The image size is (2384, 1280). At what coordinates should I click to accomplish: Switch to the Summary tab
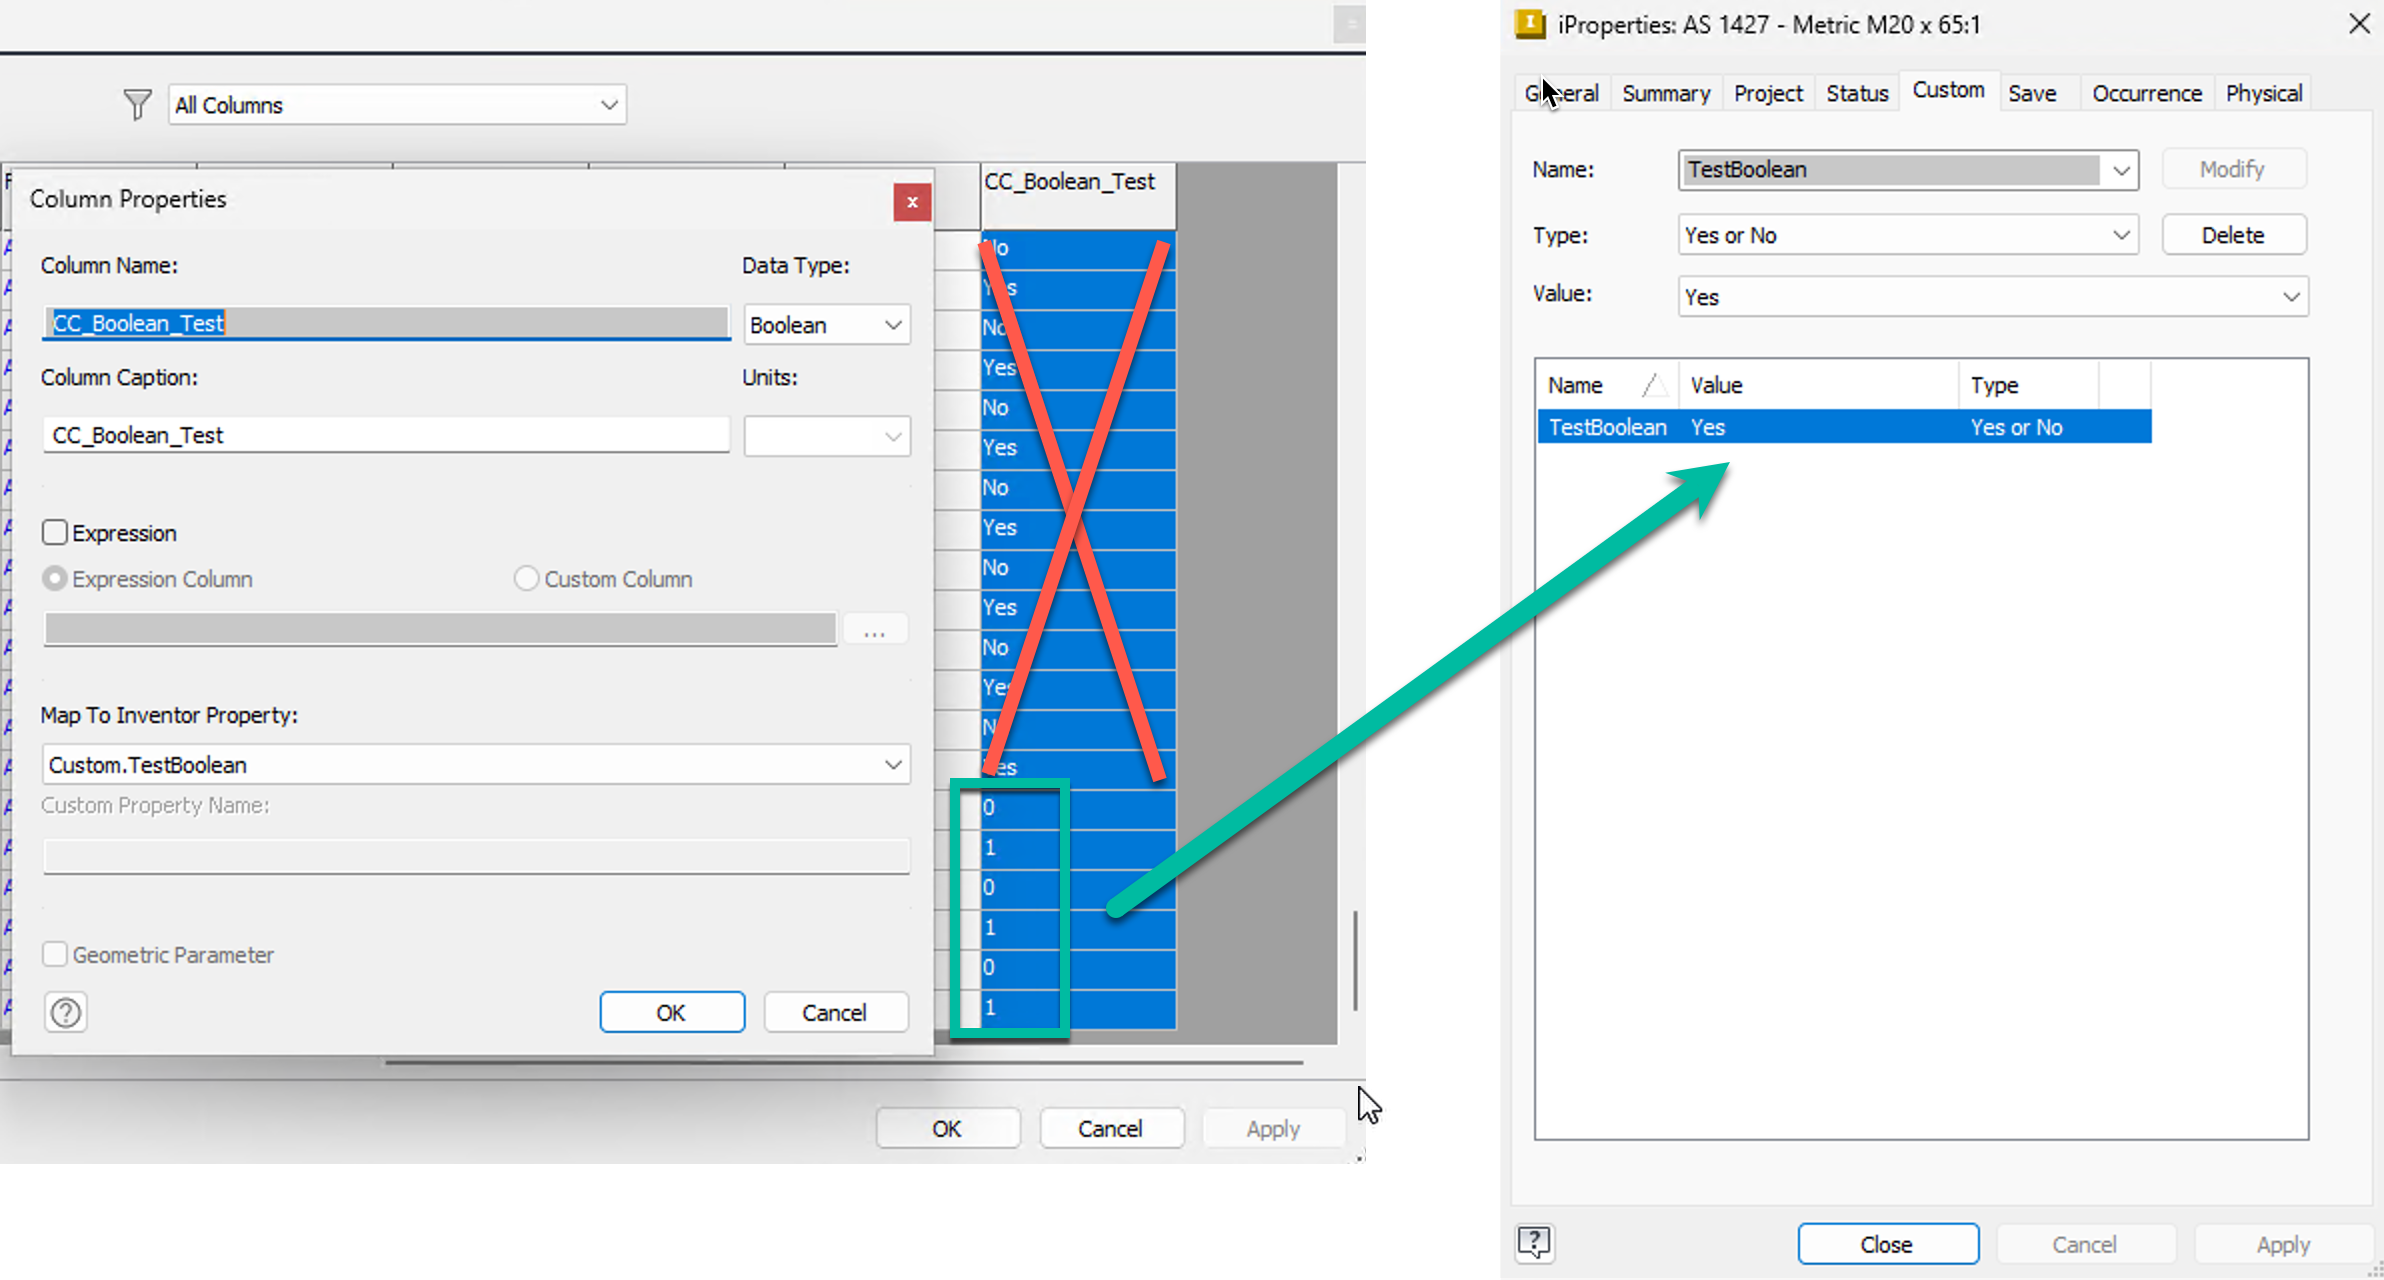pos(1665,92)
